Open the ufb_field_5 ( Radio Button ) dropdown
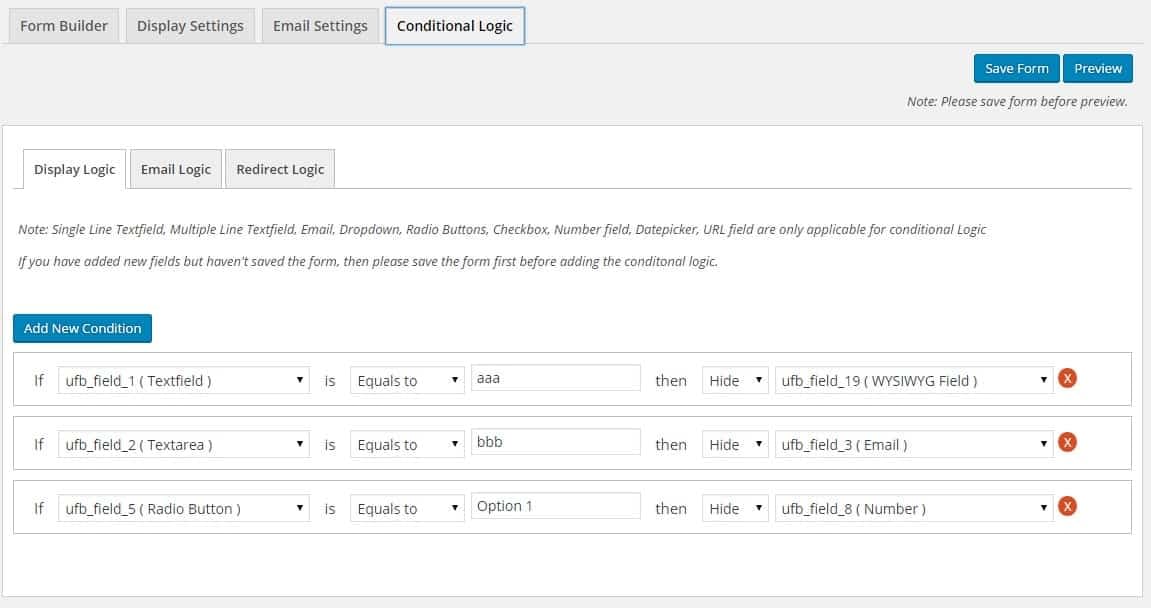Screen dimensions: 1151x608 [x=184, y=508]
